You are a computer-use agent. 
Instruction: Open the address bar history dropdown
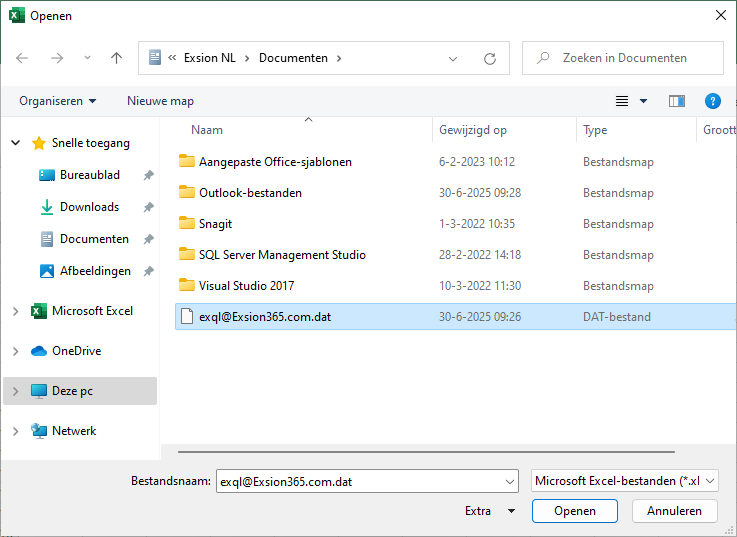point(453,59)
